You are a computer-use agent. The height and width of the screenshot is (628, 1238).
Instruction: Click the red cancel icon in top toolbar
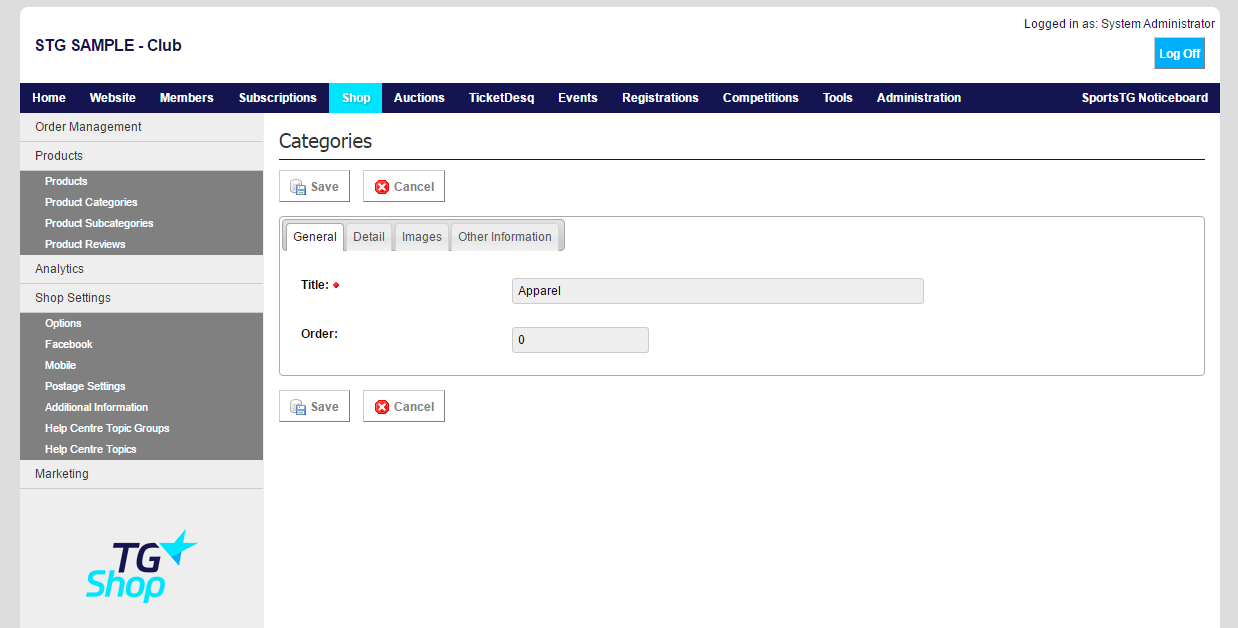382,187
